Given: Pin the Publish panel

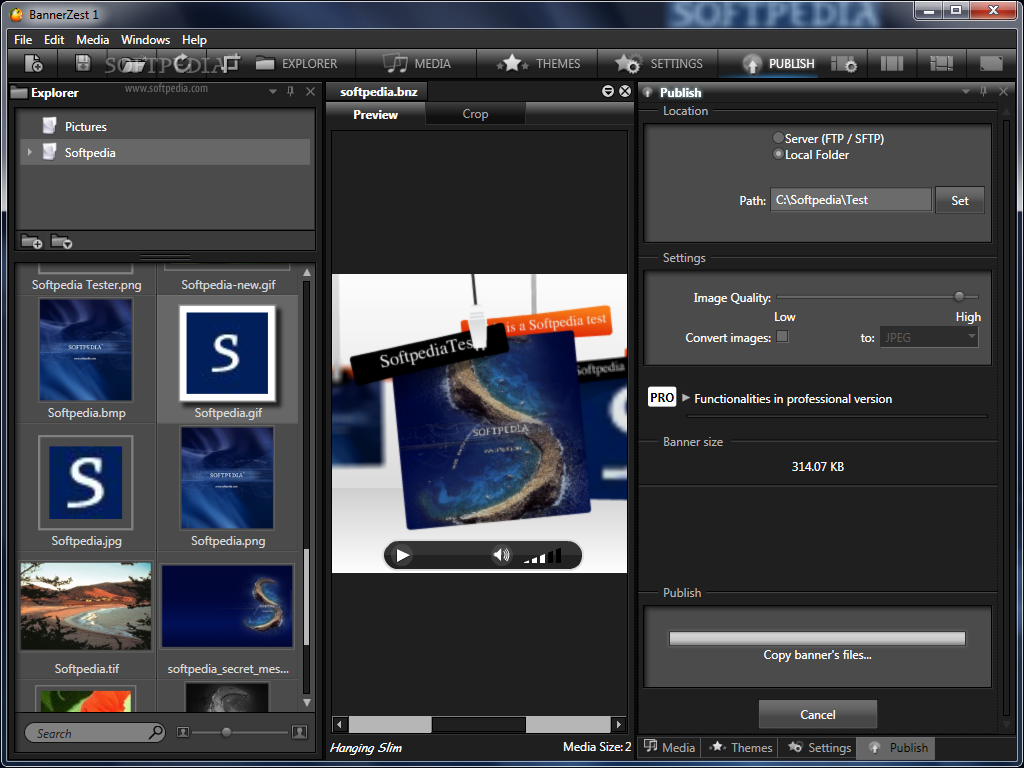Looking at the screenshot, I should pyautogui.click(x=984, y=92).
